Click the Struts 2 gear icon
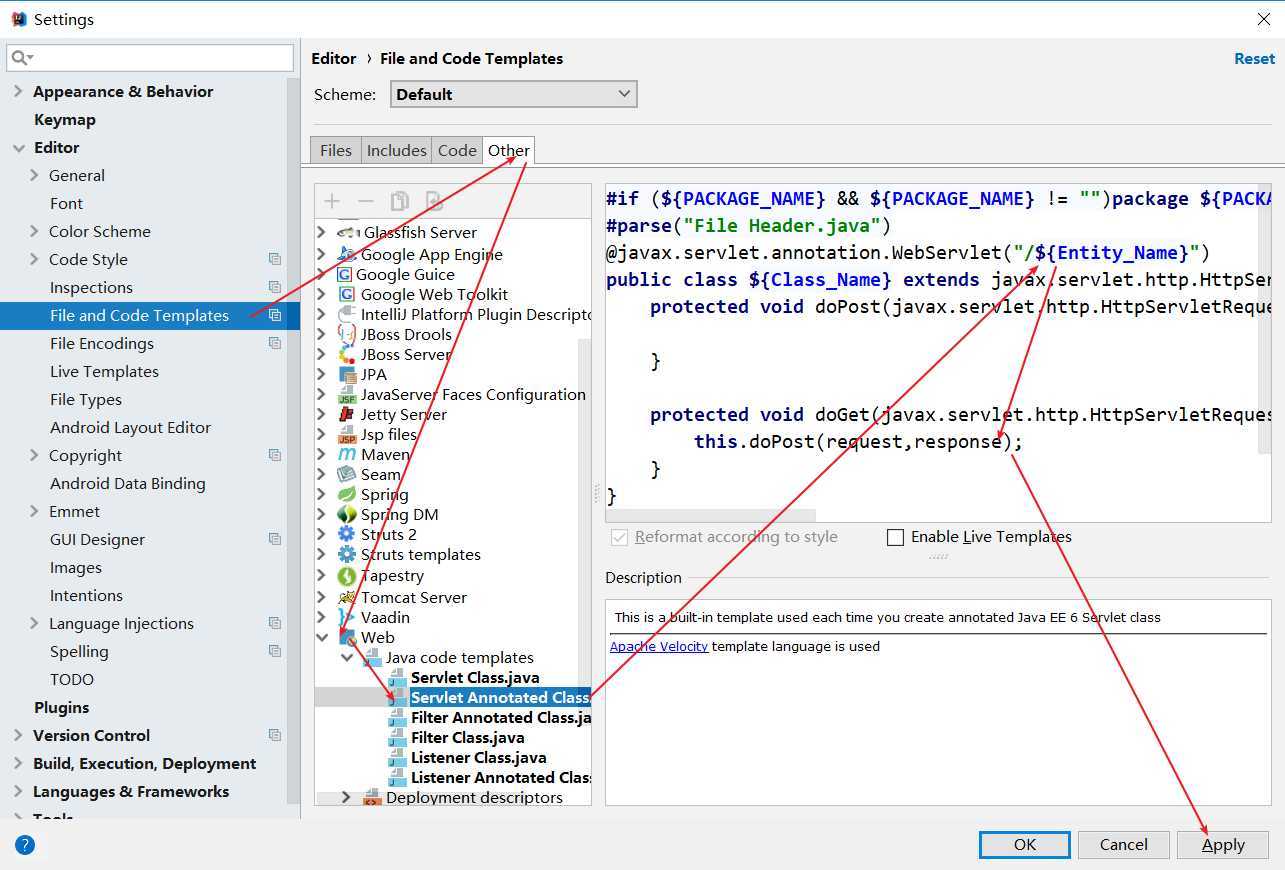Image resolution: width=1285 pixels, height=870 pixels. tap(347, 534)
